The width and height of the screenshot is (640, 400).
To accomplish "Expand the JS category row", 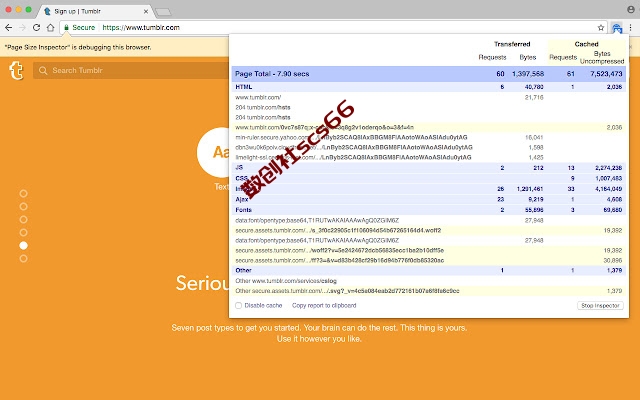I will [429, 168].
